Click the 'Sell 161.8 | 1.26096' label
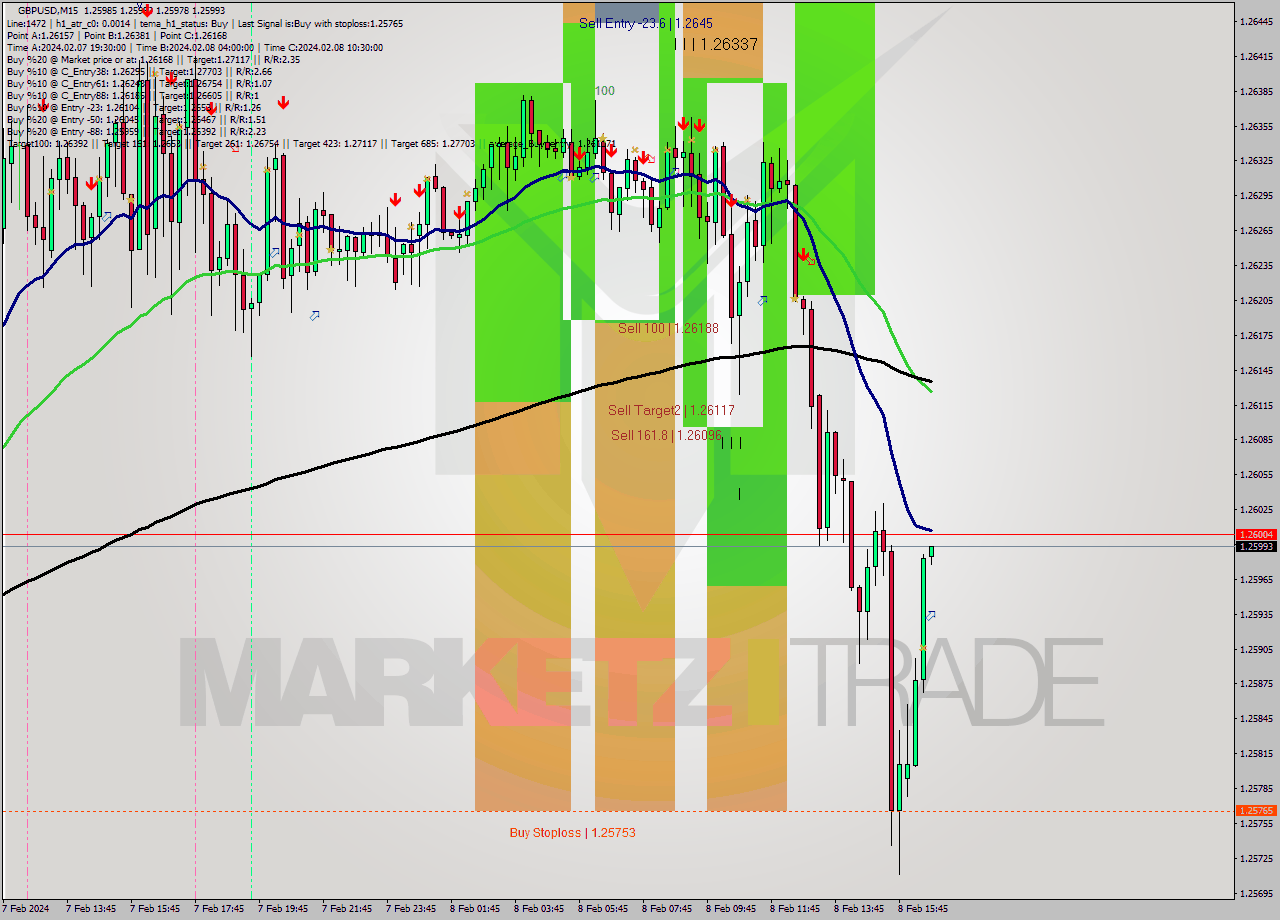Image resolution: width=1280 pixels, height=920 pixels. (x=666, y=435)
